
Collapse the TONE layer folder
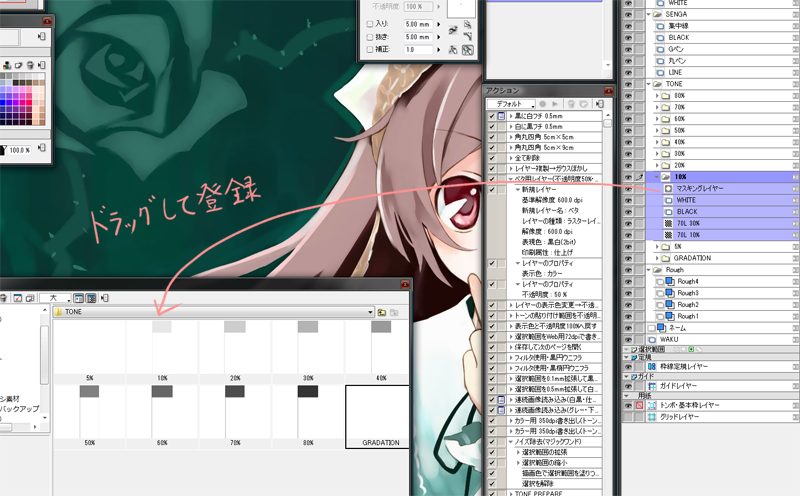coord(649,84)
